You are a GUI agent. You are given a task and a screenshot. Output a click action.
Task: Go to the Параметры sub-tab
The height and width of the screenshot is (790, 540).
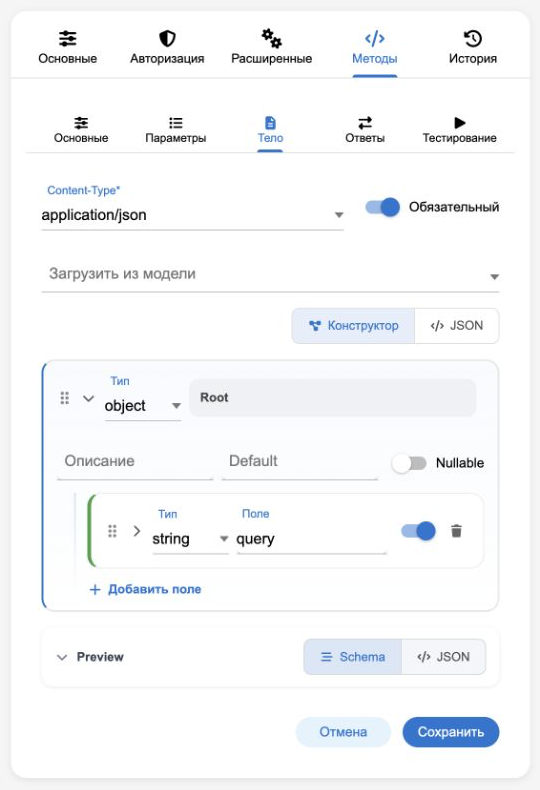click(x=175, y=130)
